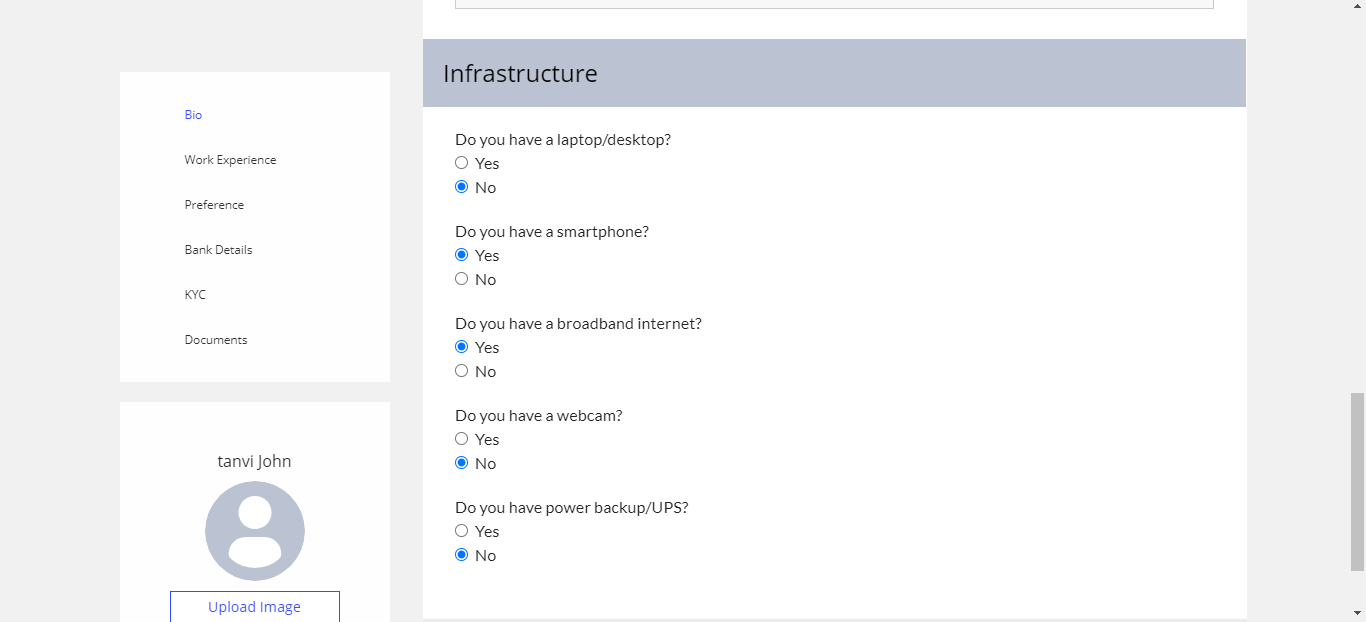The width and height of the screenshot is (1366, 622).
Task: Click 'Do you have a smartphone?' text
Action: pos(552,231)
